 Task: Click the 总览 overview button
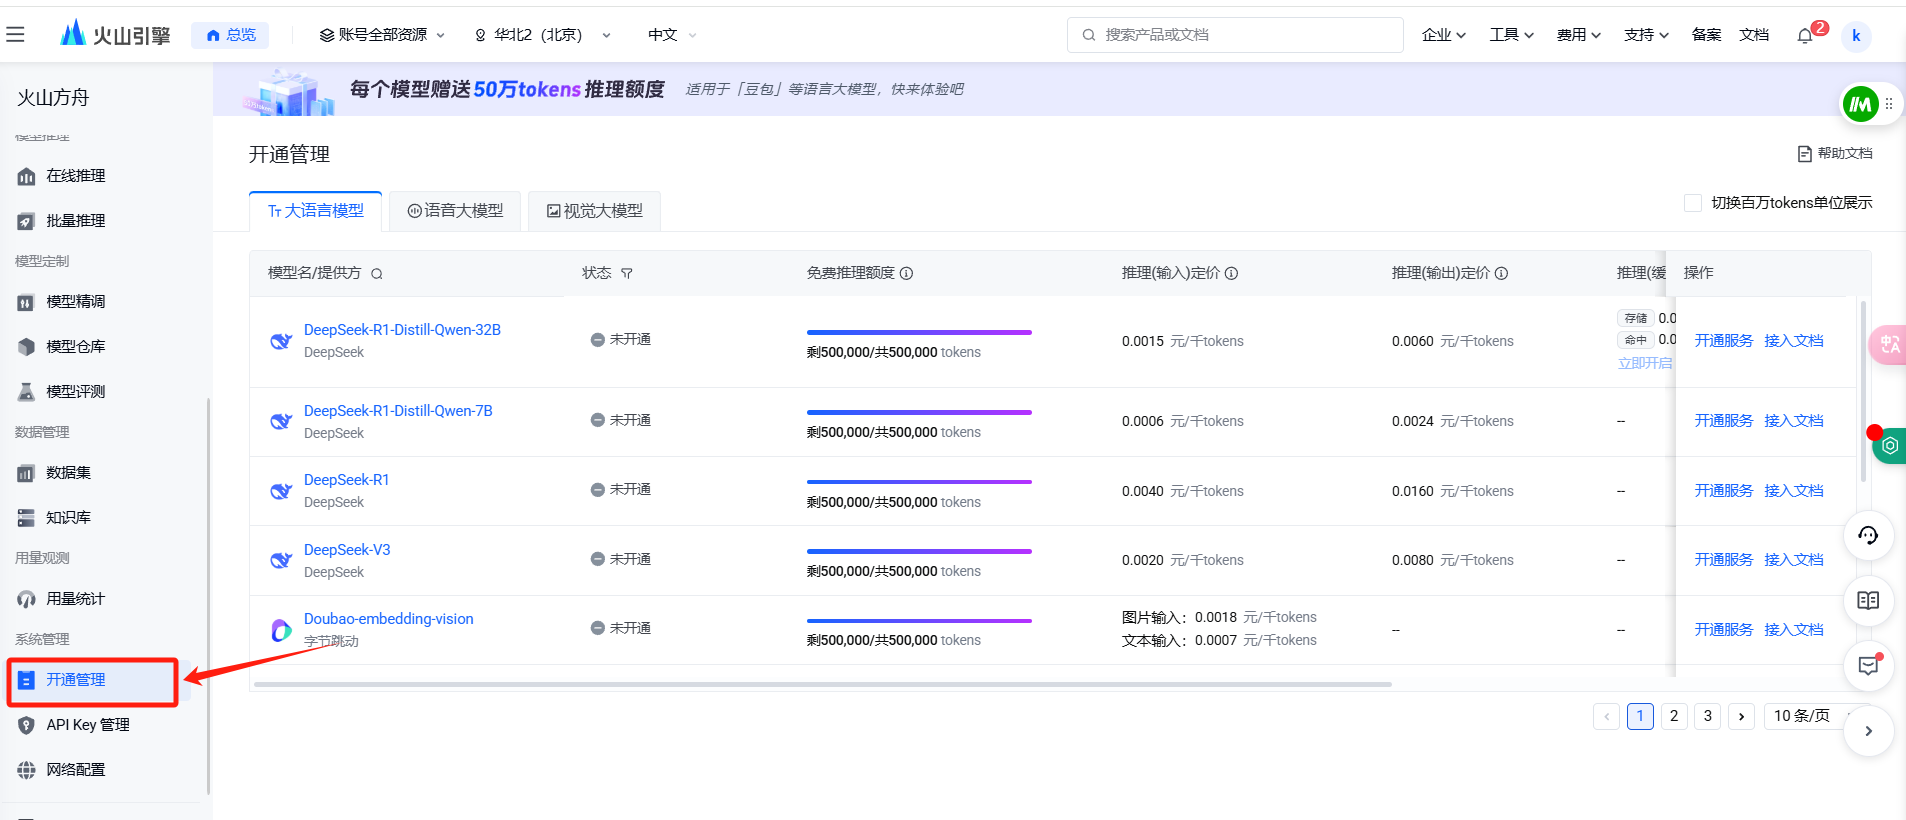click(x=230, y=35)
